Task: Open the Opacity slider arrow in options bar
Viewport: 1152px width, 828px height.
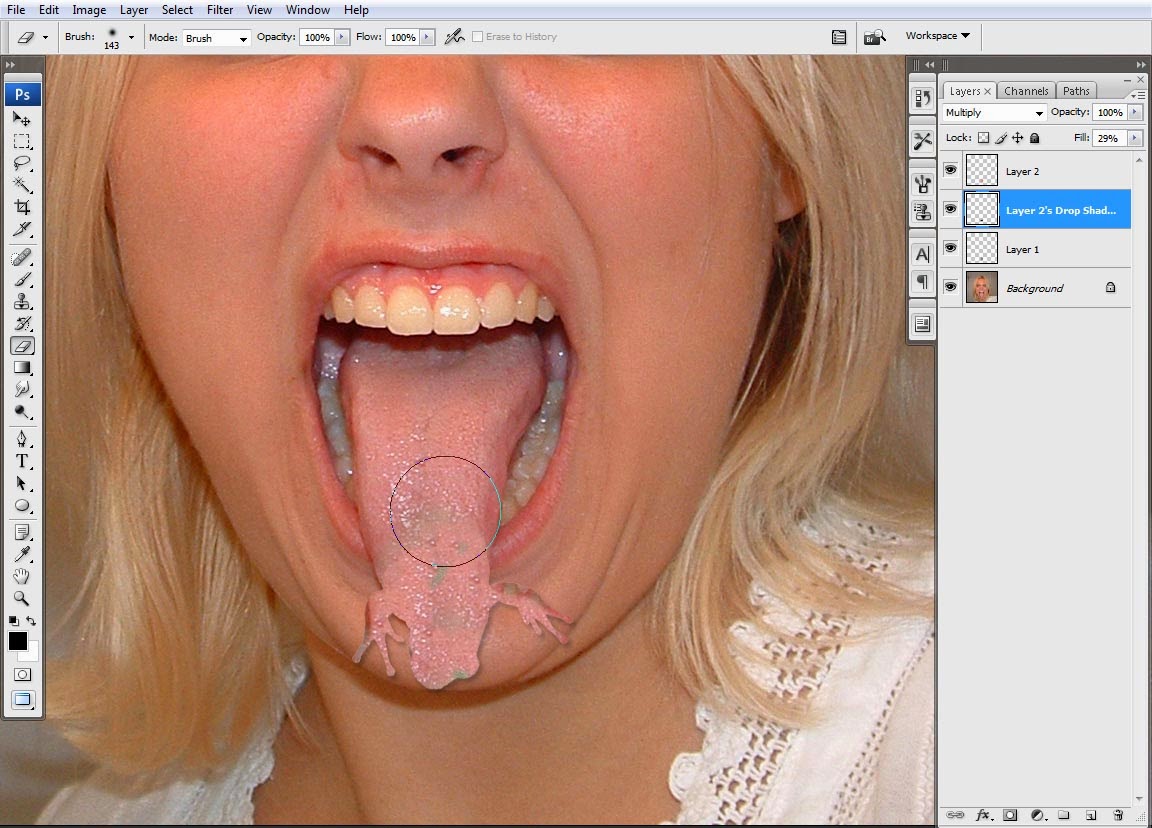Action: (342, 37)
